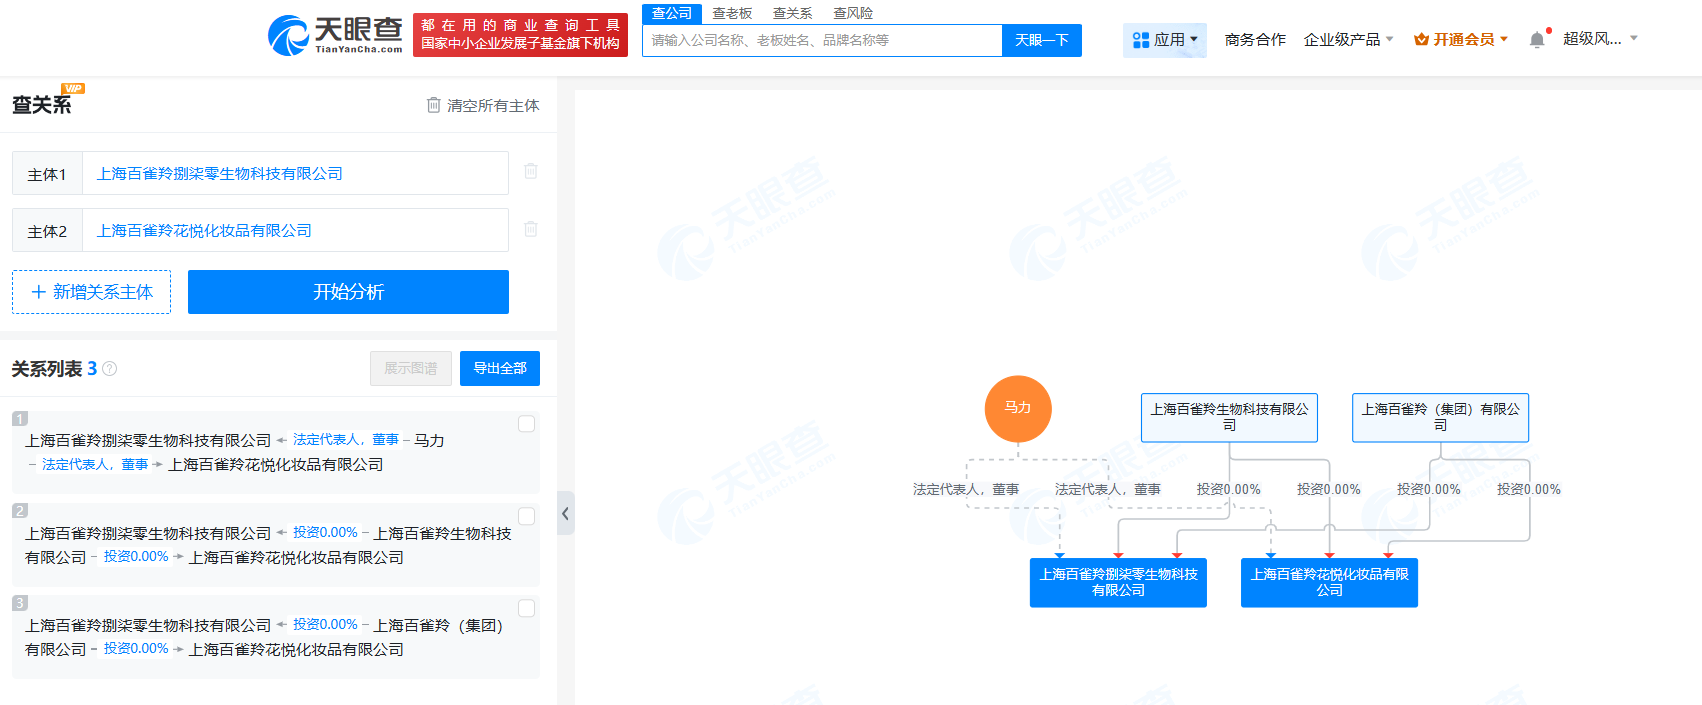The width and height of the screenshot is (1702, 705).
Task: Select the 马力 node in the graph
Action: click(x=1018, y=408)
